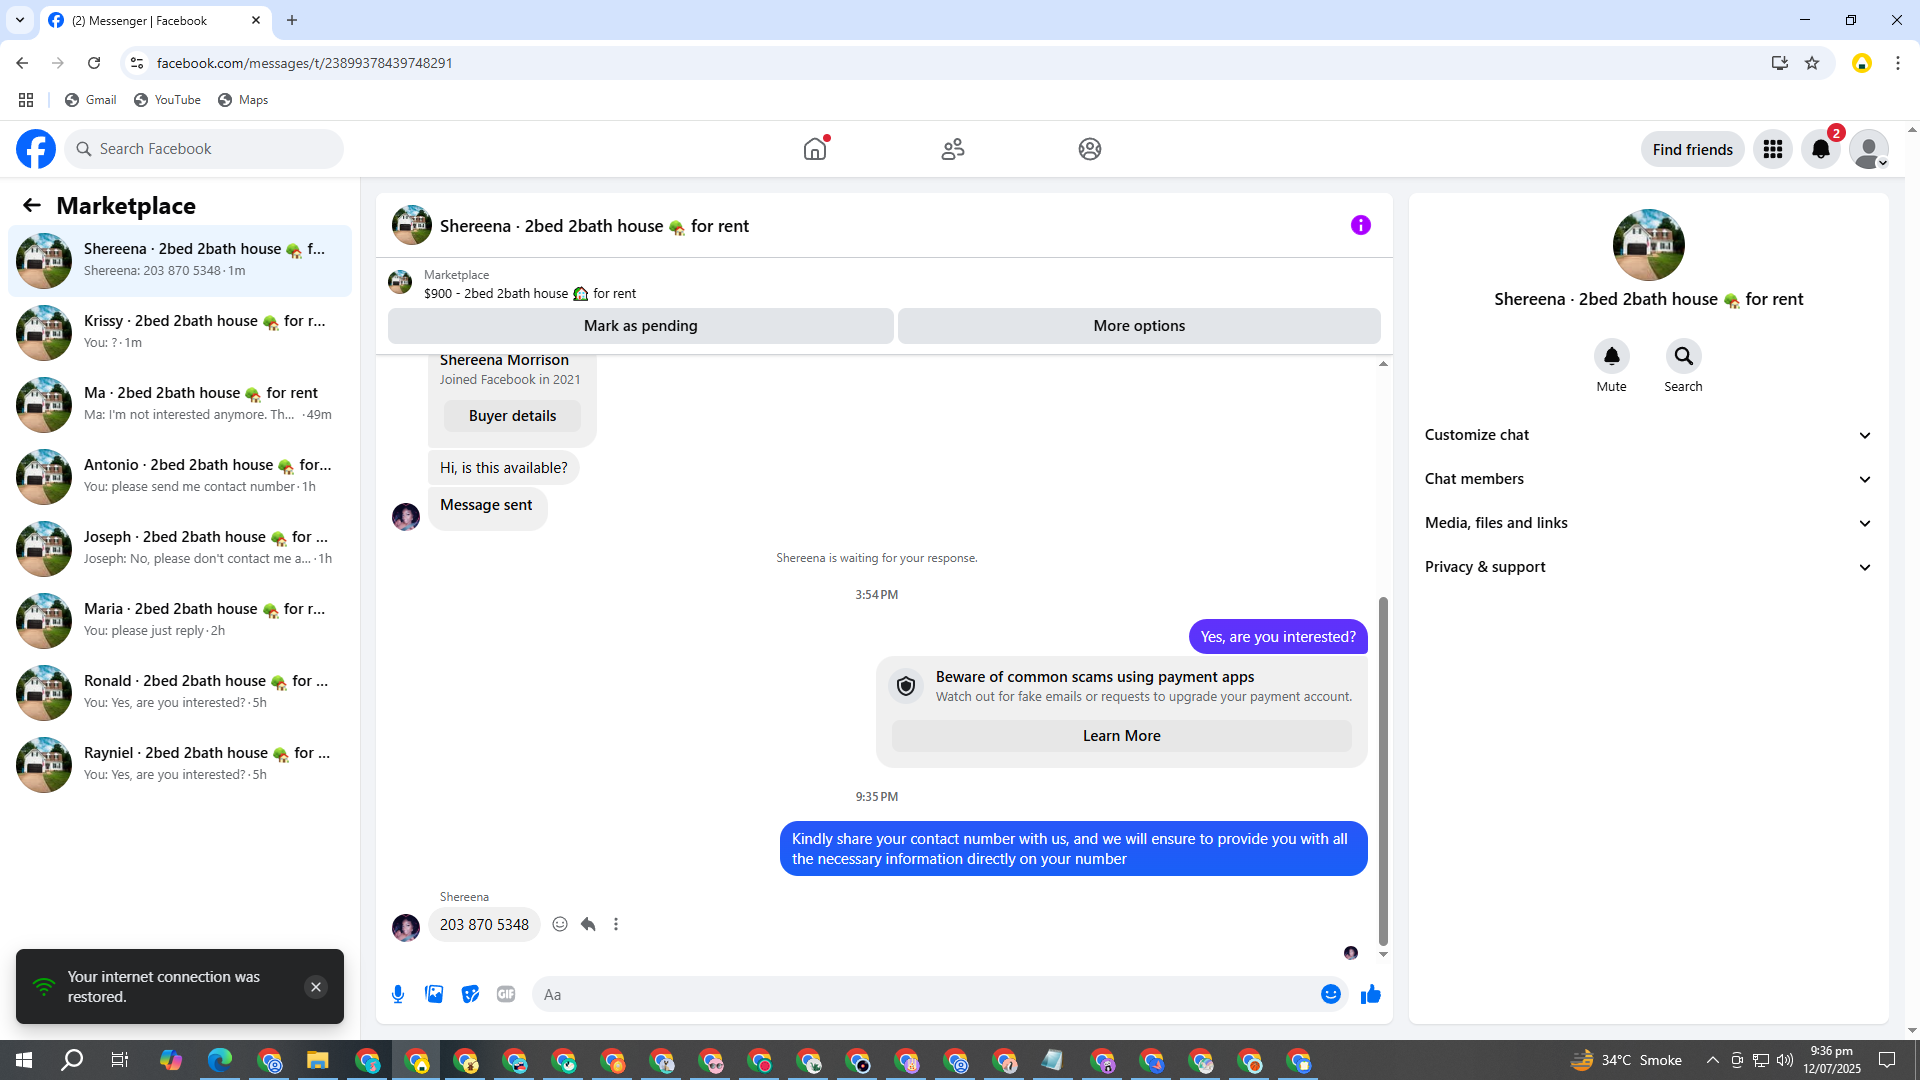The width and height of the screenshot is (1920, 1080).
Task: Expand Chat members section
Action: [x=1648, y=479]
